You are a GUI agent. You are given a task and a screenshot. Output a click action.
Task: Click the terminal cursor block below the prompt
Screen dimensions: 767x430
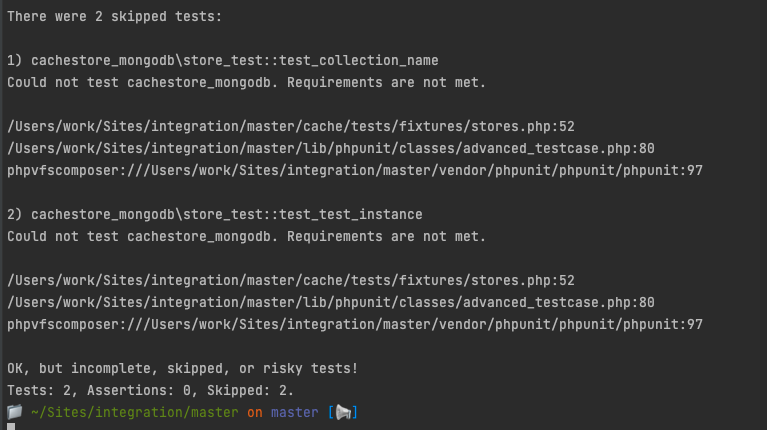pyautogui.click(x=11, y=427)
